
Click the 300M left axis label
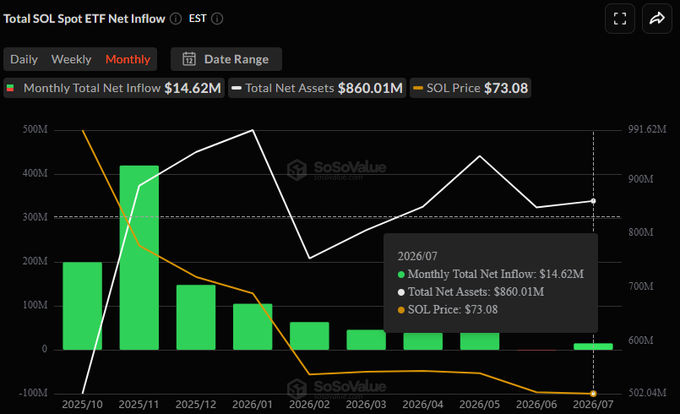(35, 217)
